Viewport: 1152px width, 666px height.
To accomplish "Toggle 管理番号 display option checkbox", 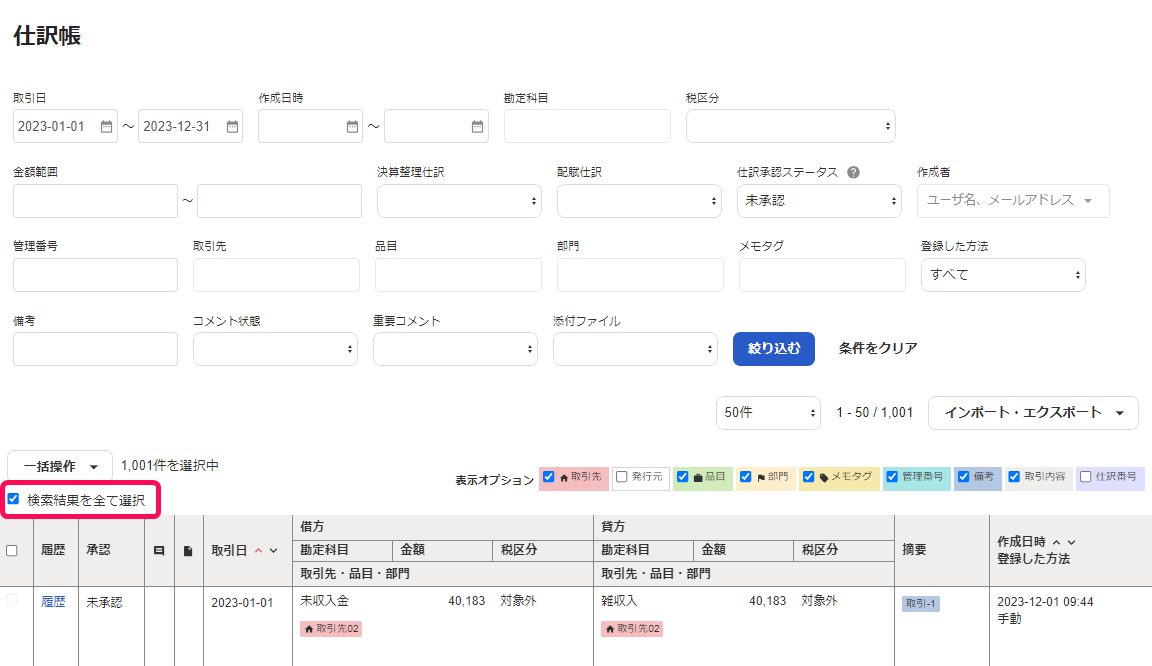I will [892, 476].
